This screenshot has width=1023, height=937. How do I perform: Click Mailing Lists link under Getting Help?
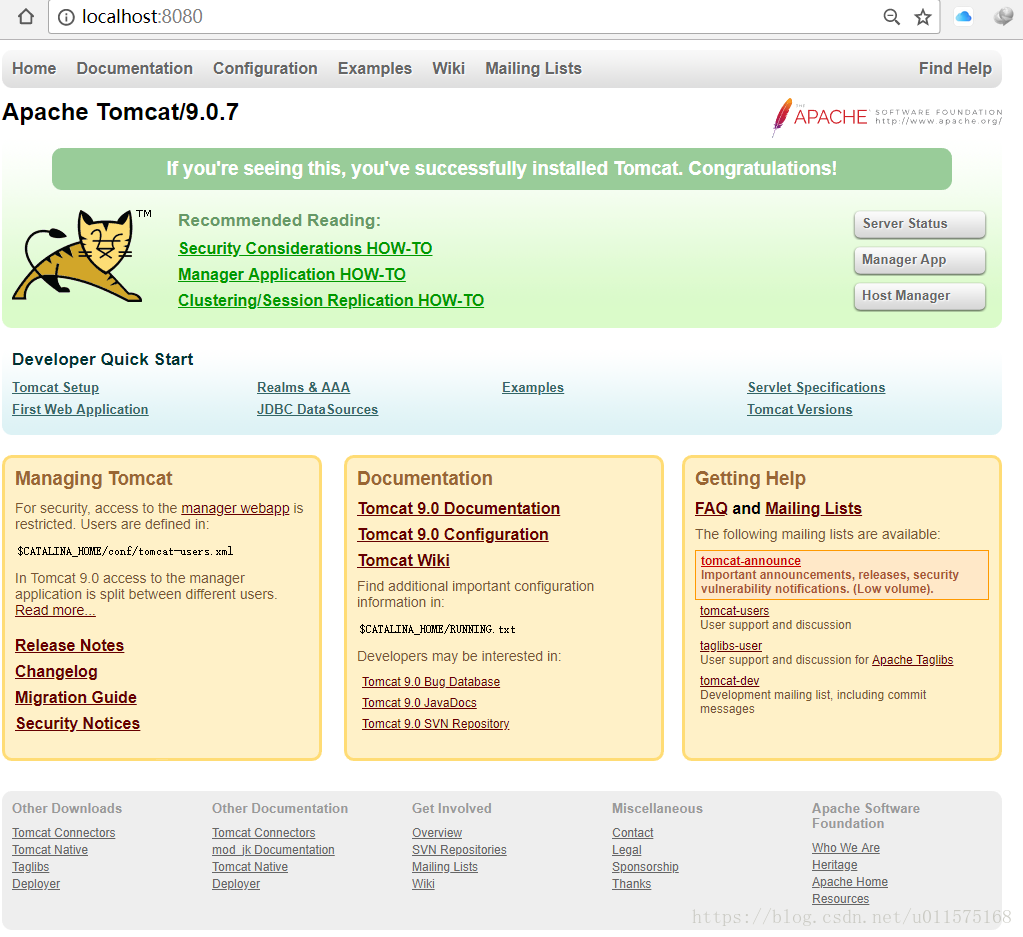813,508
